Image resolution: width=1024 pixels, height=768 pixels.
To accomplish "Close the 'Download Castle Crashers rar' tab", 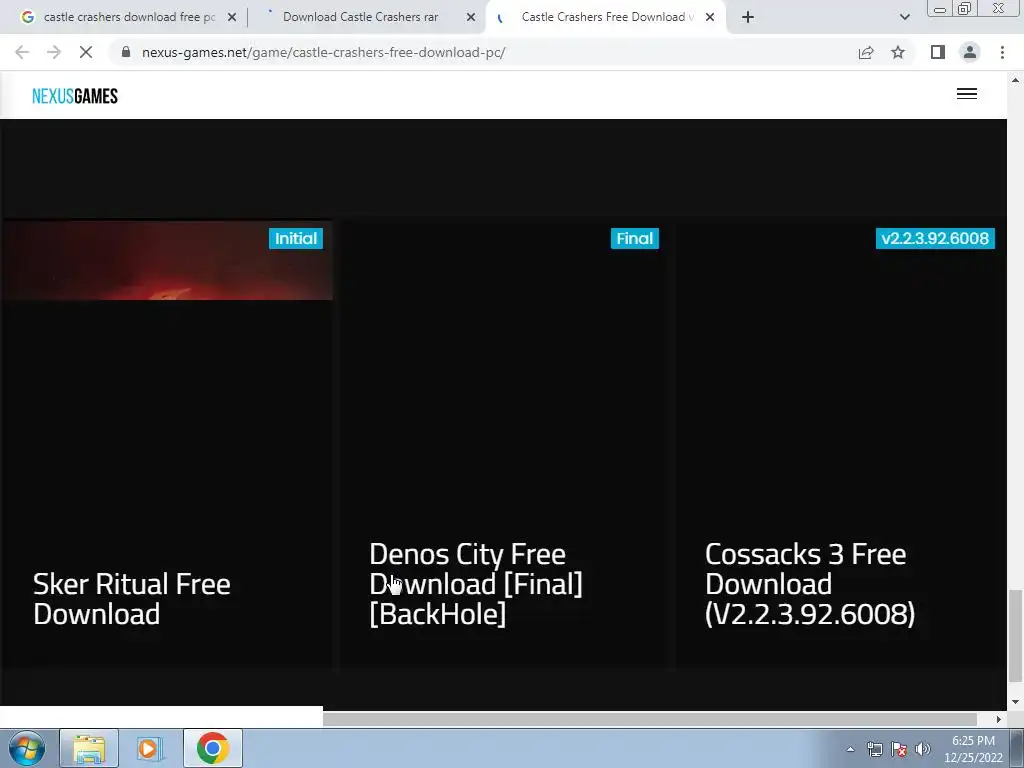I will coord(471,17).
